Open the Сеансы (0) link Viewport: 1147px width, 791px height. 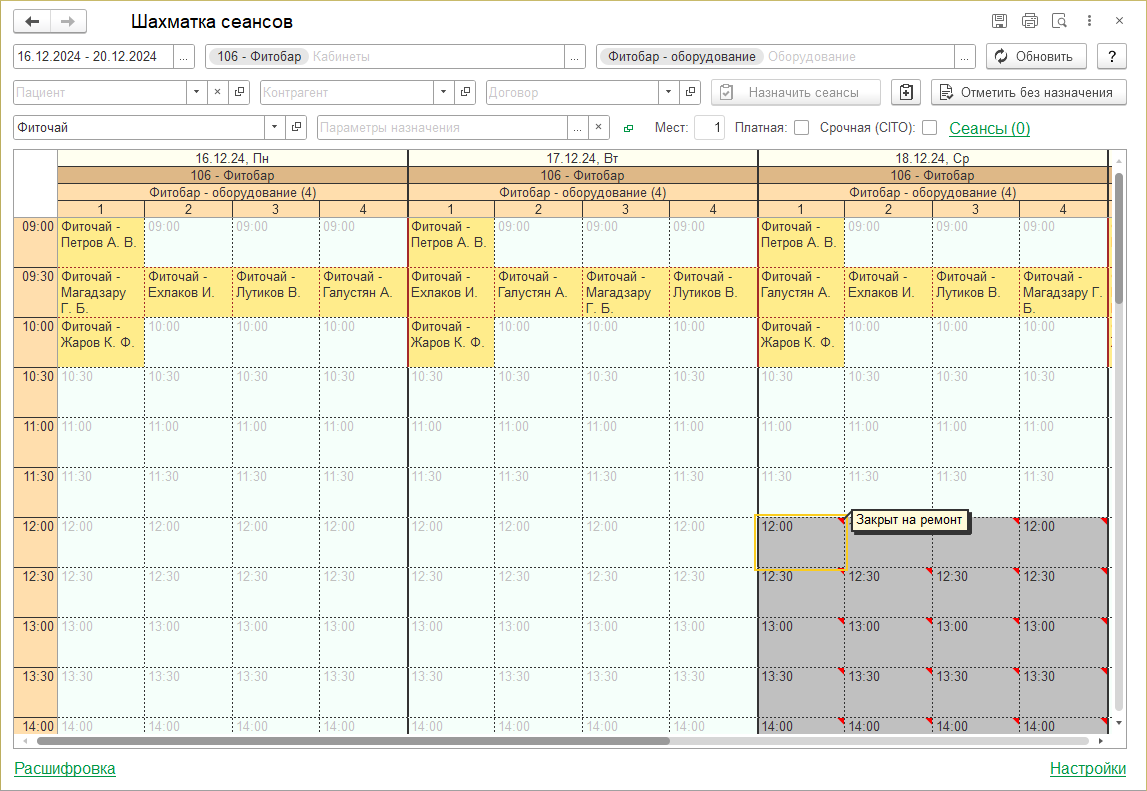[989, 128]
